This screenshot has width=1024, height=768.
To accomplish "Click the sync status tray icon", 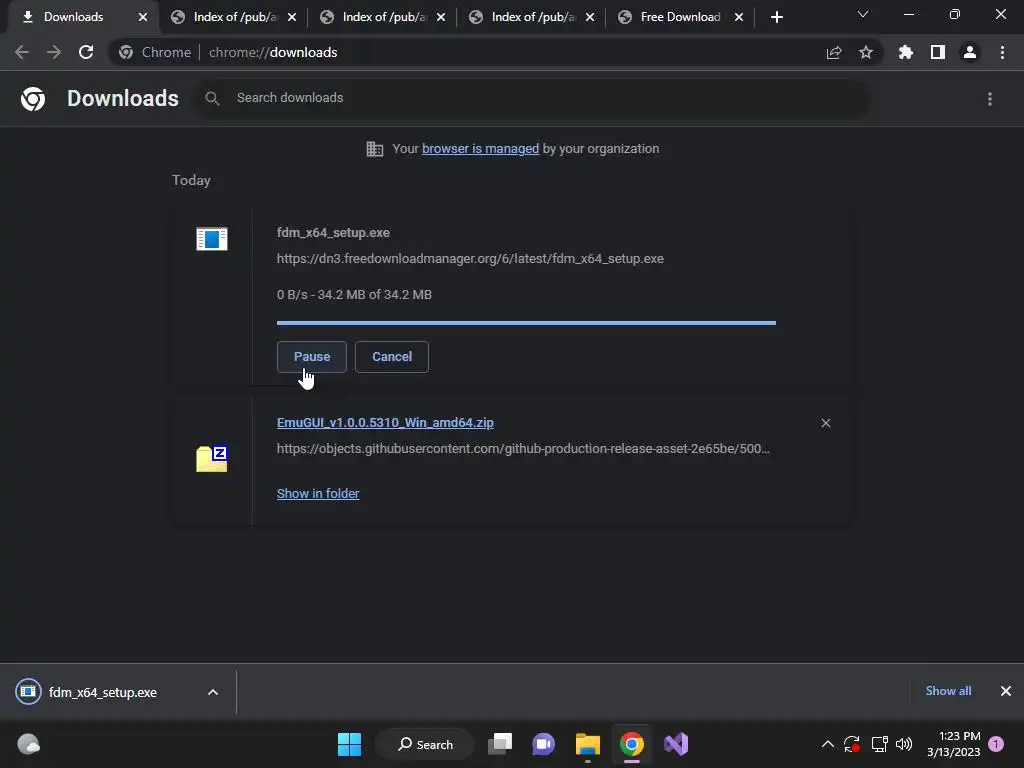I will point(852,744).
